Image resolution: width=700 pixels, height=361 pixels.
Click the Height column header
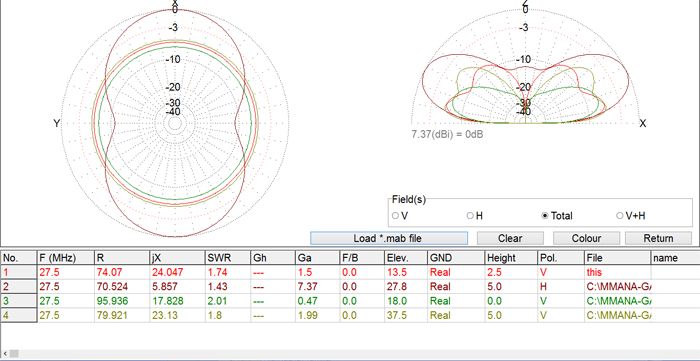point(511,257)
